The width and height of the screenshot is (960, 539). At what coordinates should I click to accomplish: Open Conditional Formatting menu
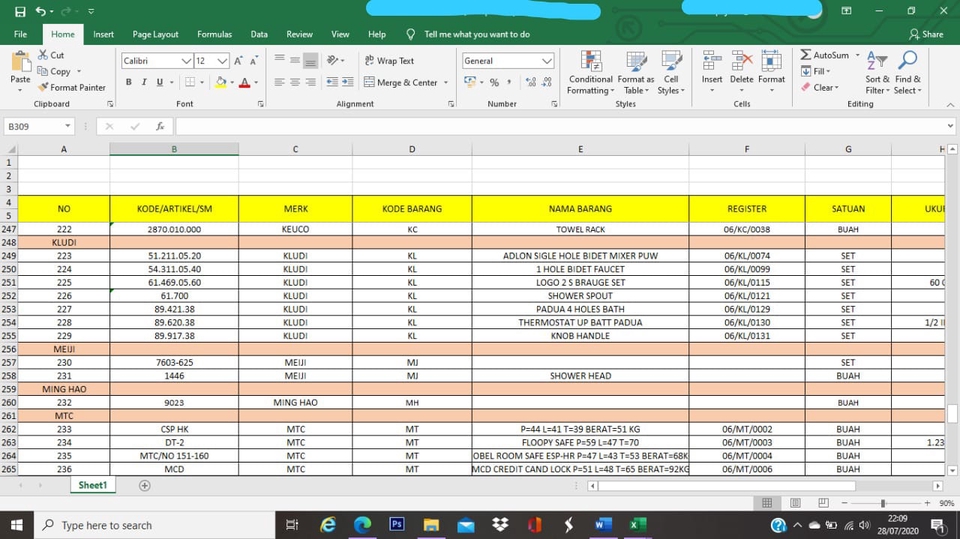click(x=590, y=73)
